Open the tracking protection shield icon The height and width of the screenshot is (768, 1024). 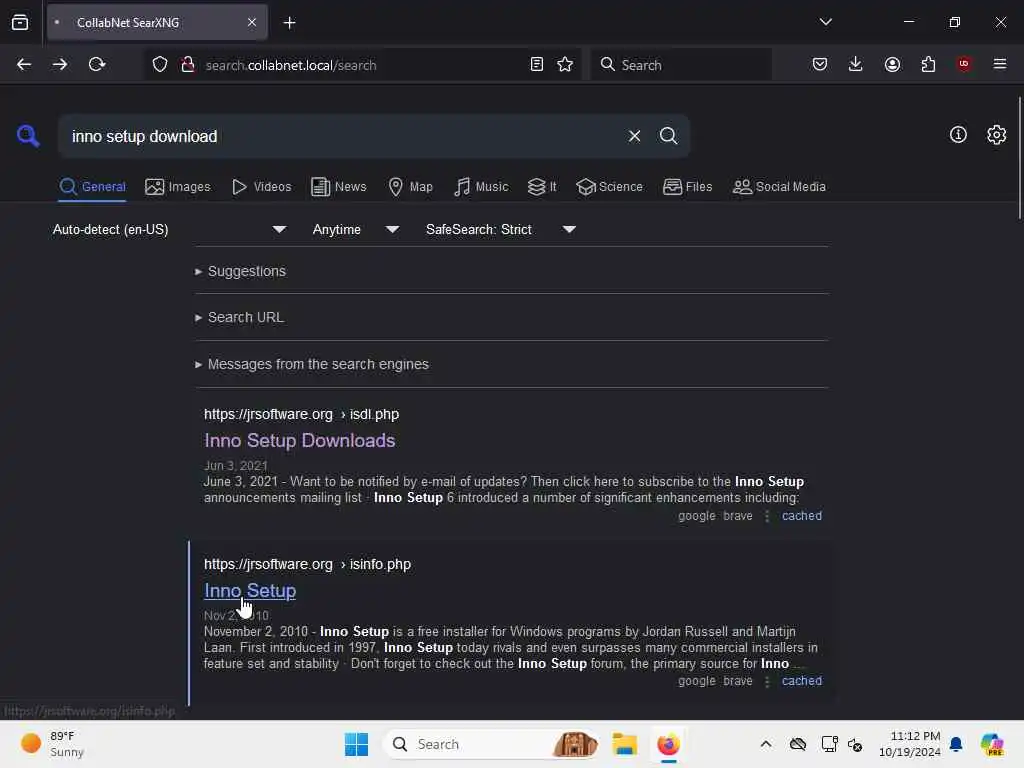(160, 65)
